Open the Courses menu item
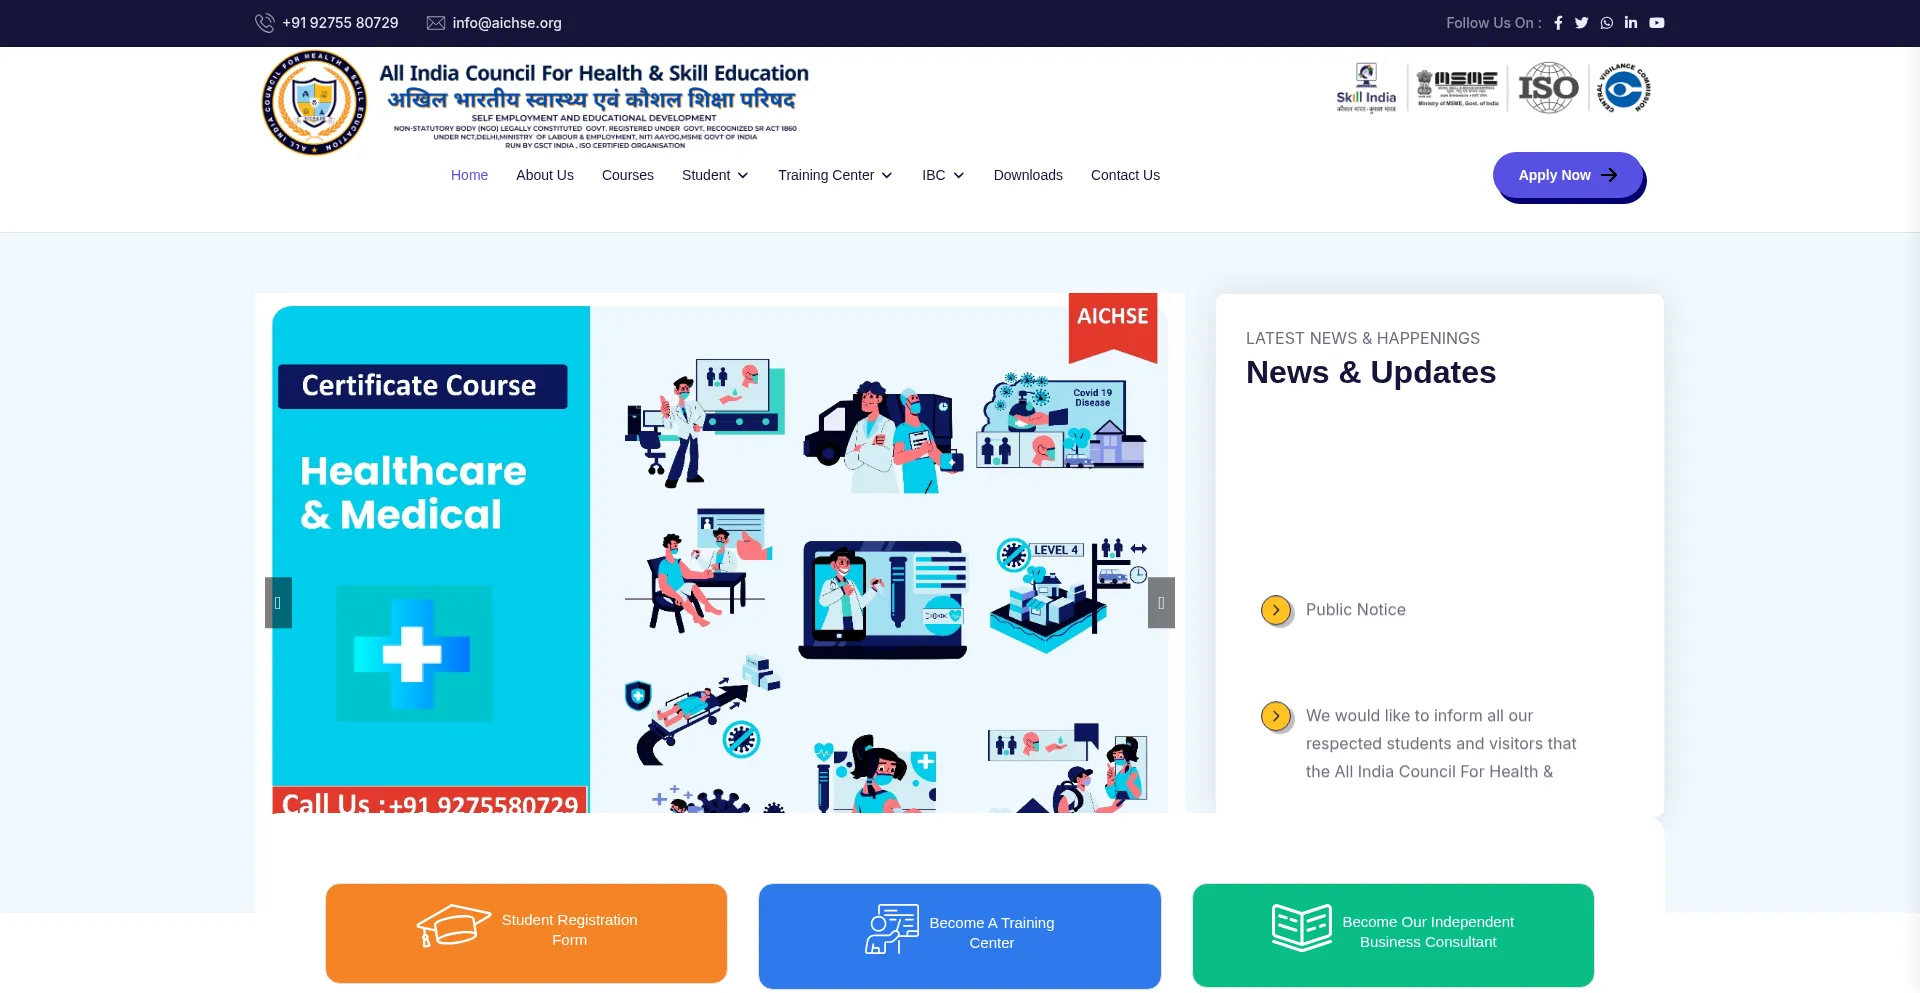 (628, 175)
